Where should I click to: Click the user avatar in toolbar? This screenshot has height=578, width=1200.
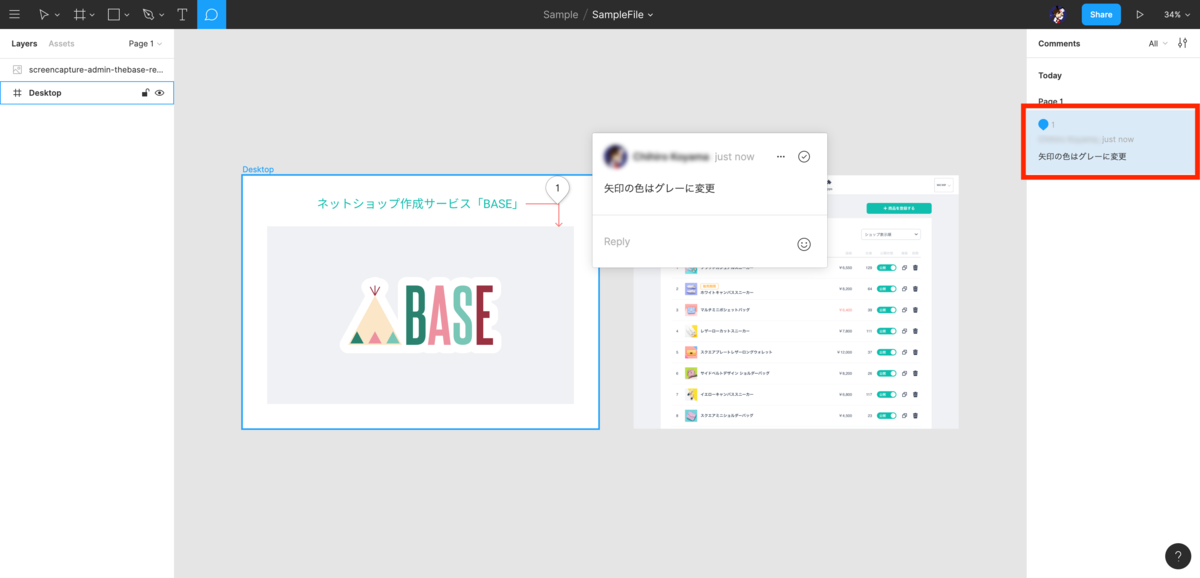pos(1059,14)
